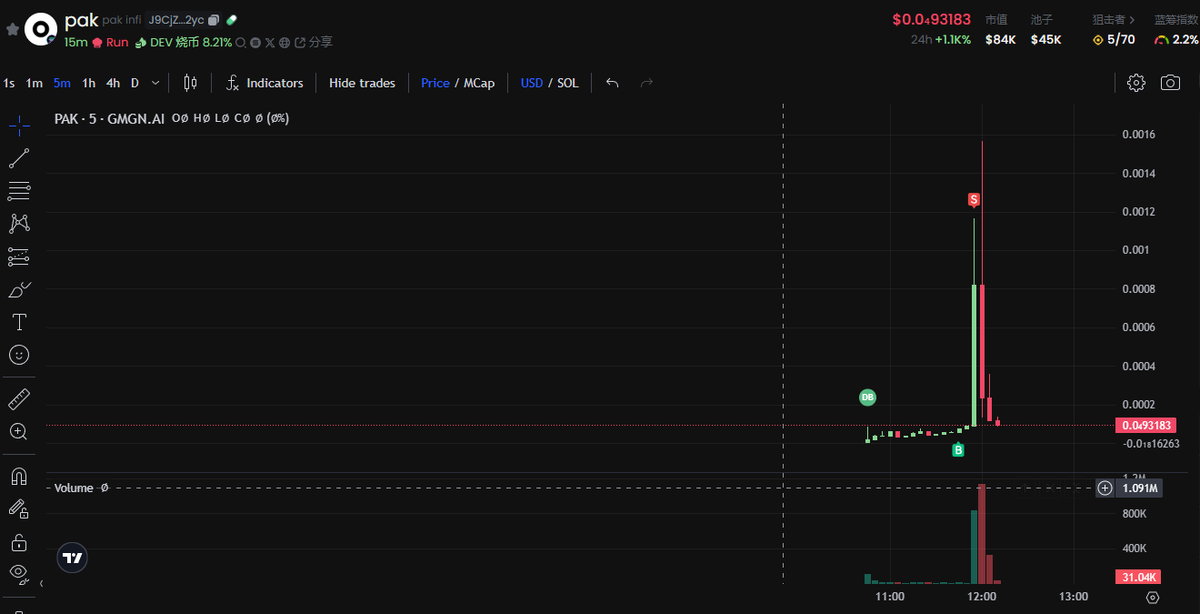Activate the zoom in tool

pyautogui.click(x=19, y=432)
